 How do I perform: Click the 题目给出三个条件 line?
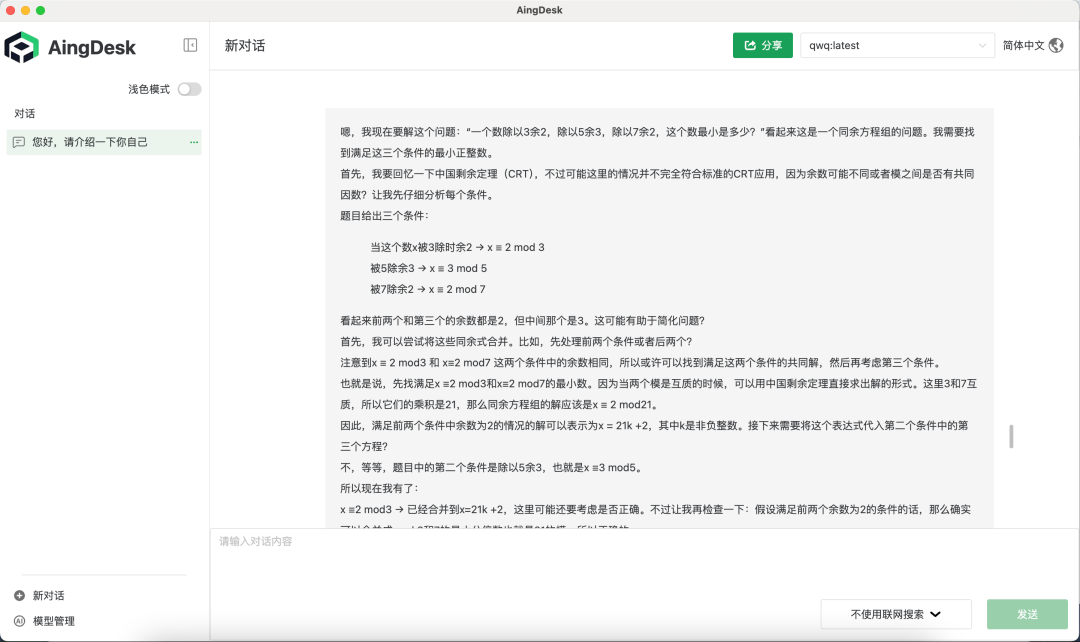pos(384,216)
